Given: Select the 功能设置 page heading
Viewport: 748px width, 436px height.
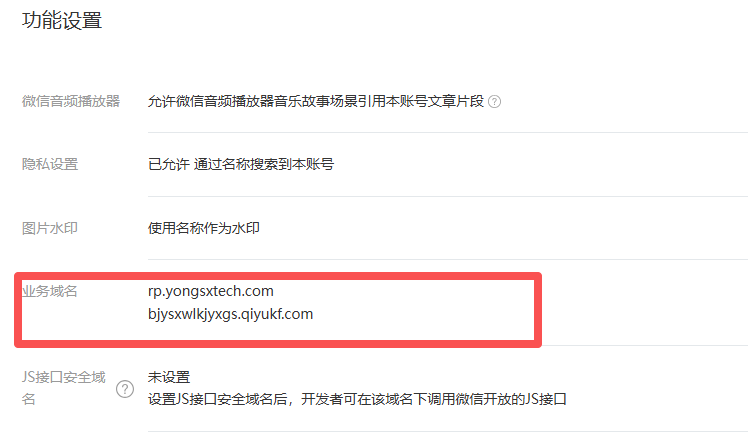Looking at the screenshot, I should (62, 21).
